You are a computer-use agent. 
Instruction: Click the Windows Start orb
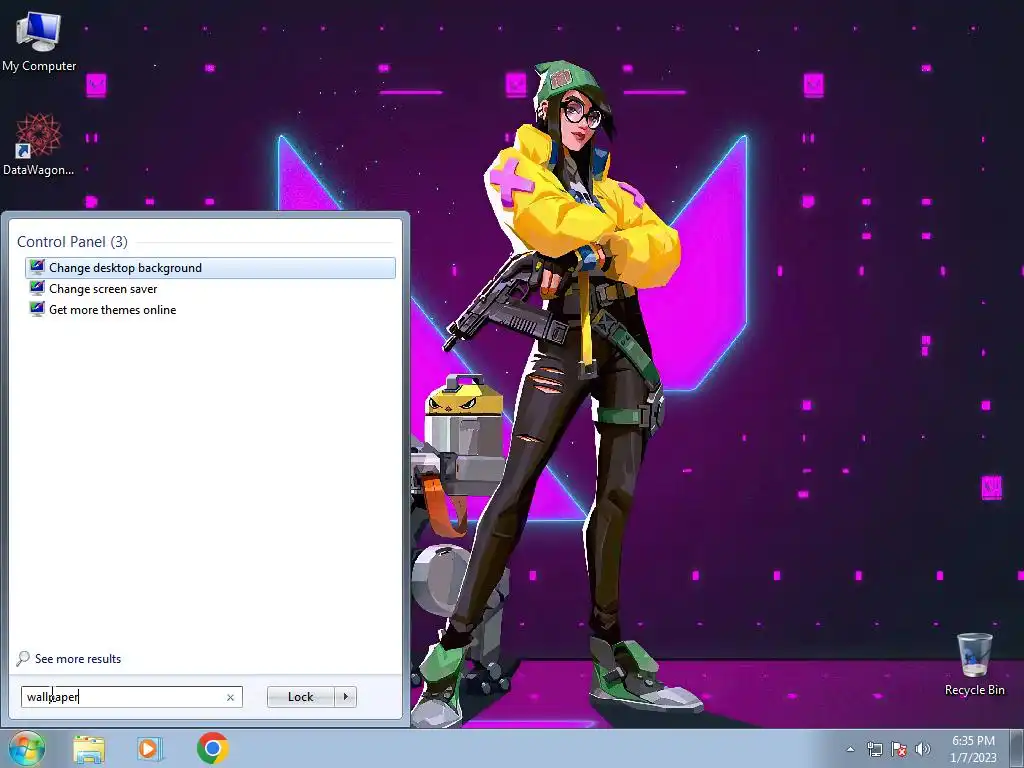tap(25, 748)
